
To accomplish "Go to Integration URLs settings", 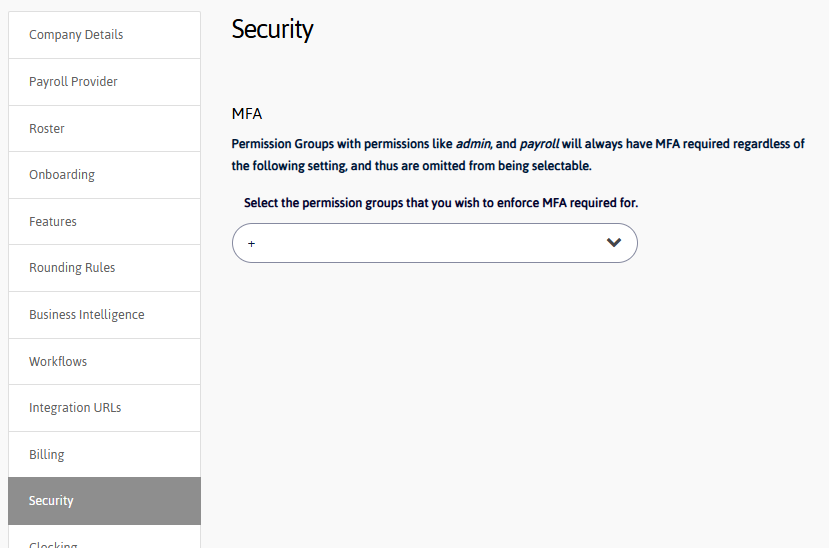I will pyautogui.click(x=75, y=408).
